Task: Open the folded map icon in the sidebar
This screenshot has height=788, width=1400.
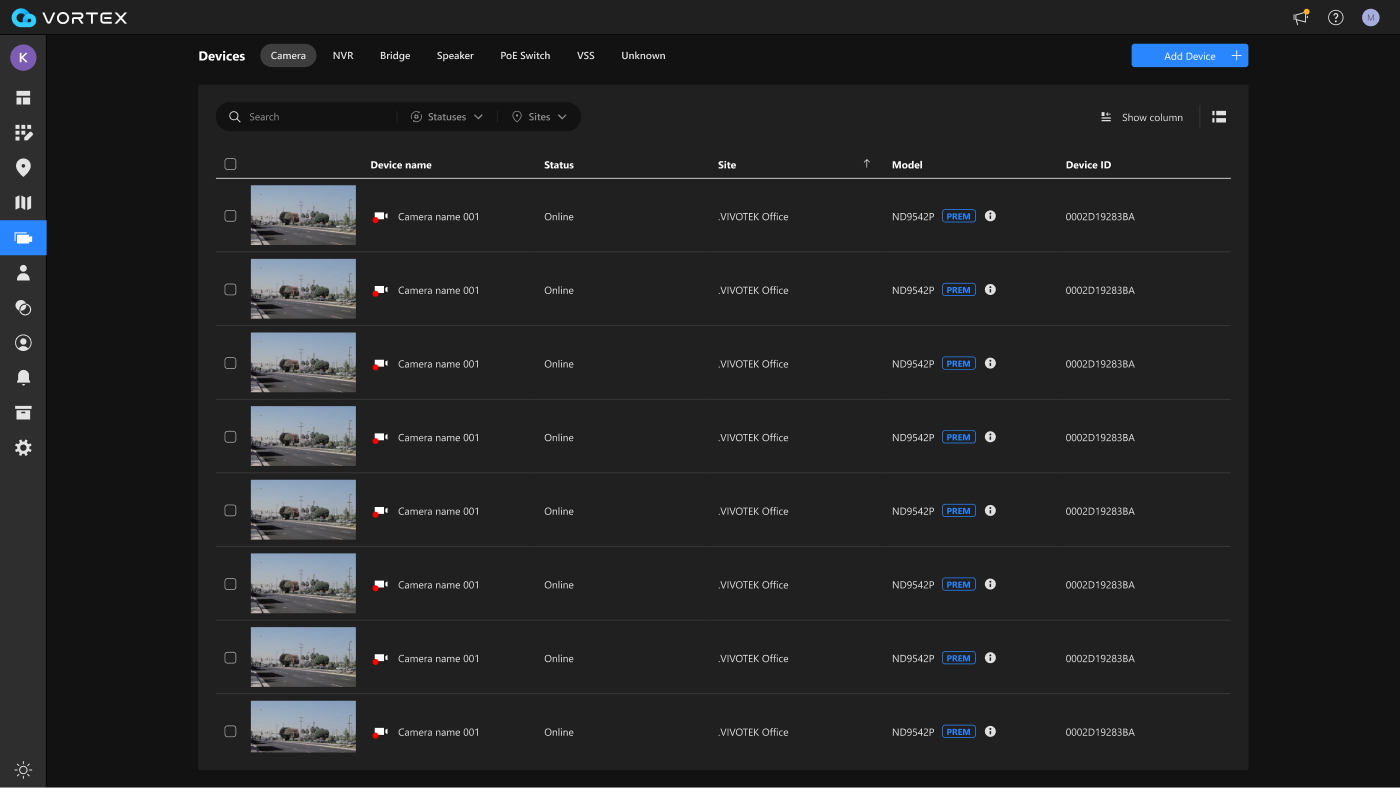Action: coord(23,203)
